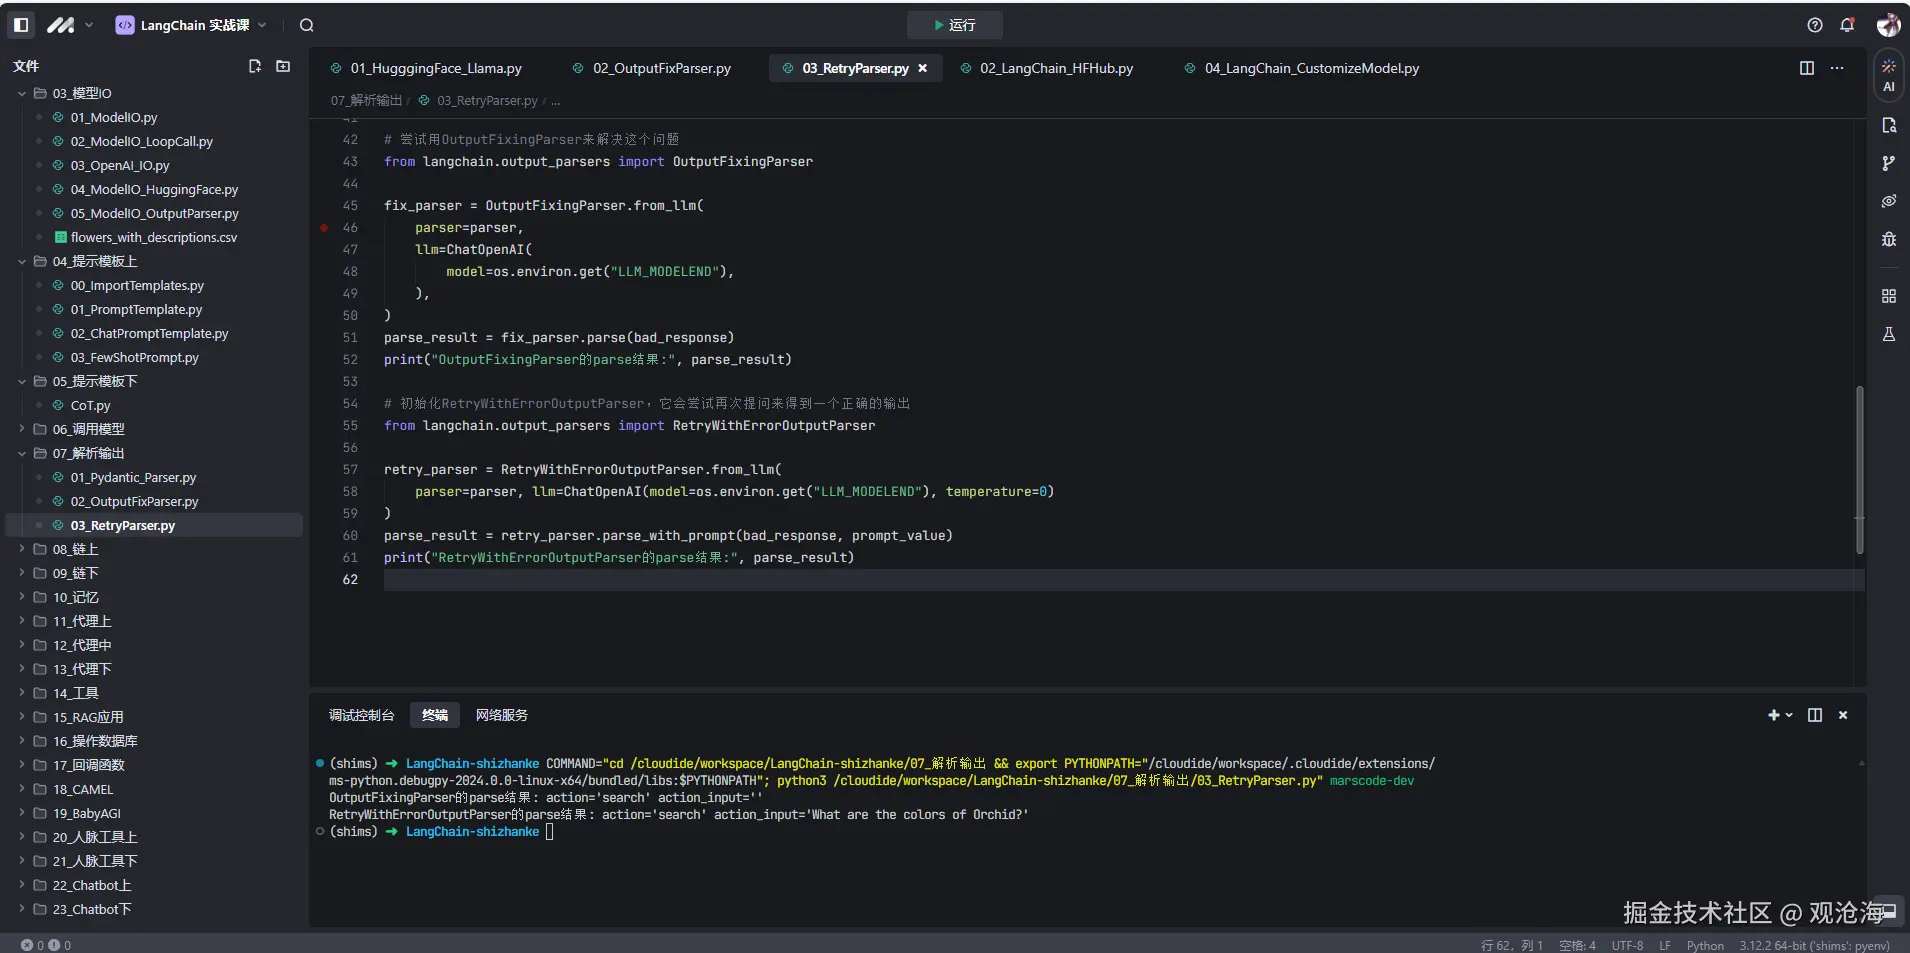
Task: Open the extensions grid icon
Action: coord(1888,296)
